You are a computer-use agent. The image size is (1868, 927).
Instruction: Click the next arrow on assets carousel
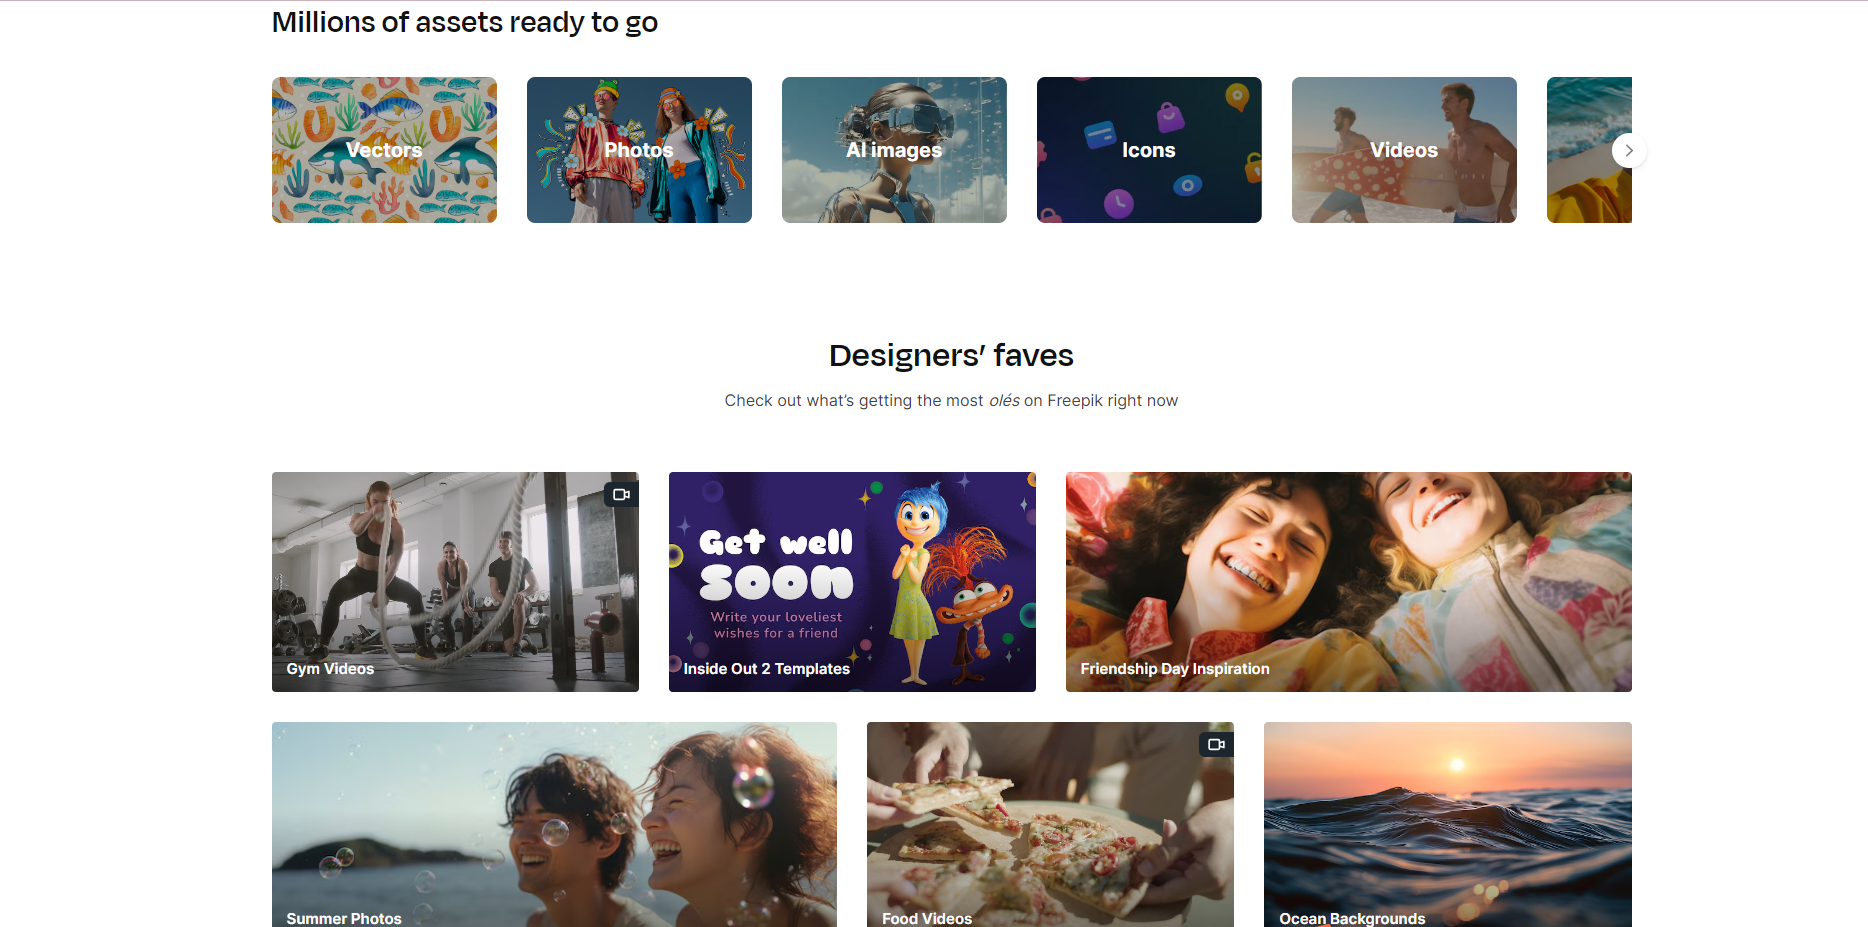tap(1629, 150)
